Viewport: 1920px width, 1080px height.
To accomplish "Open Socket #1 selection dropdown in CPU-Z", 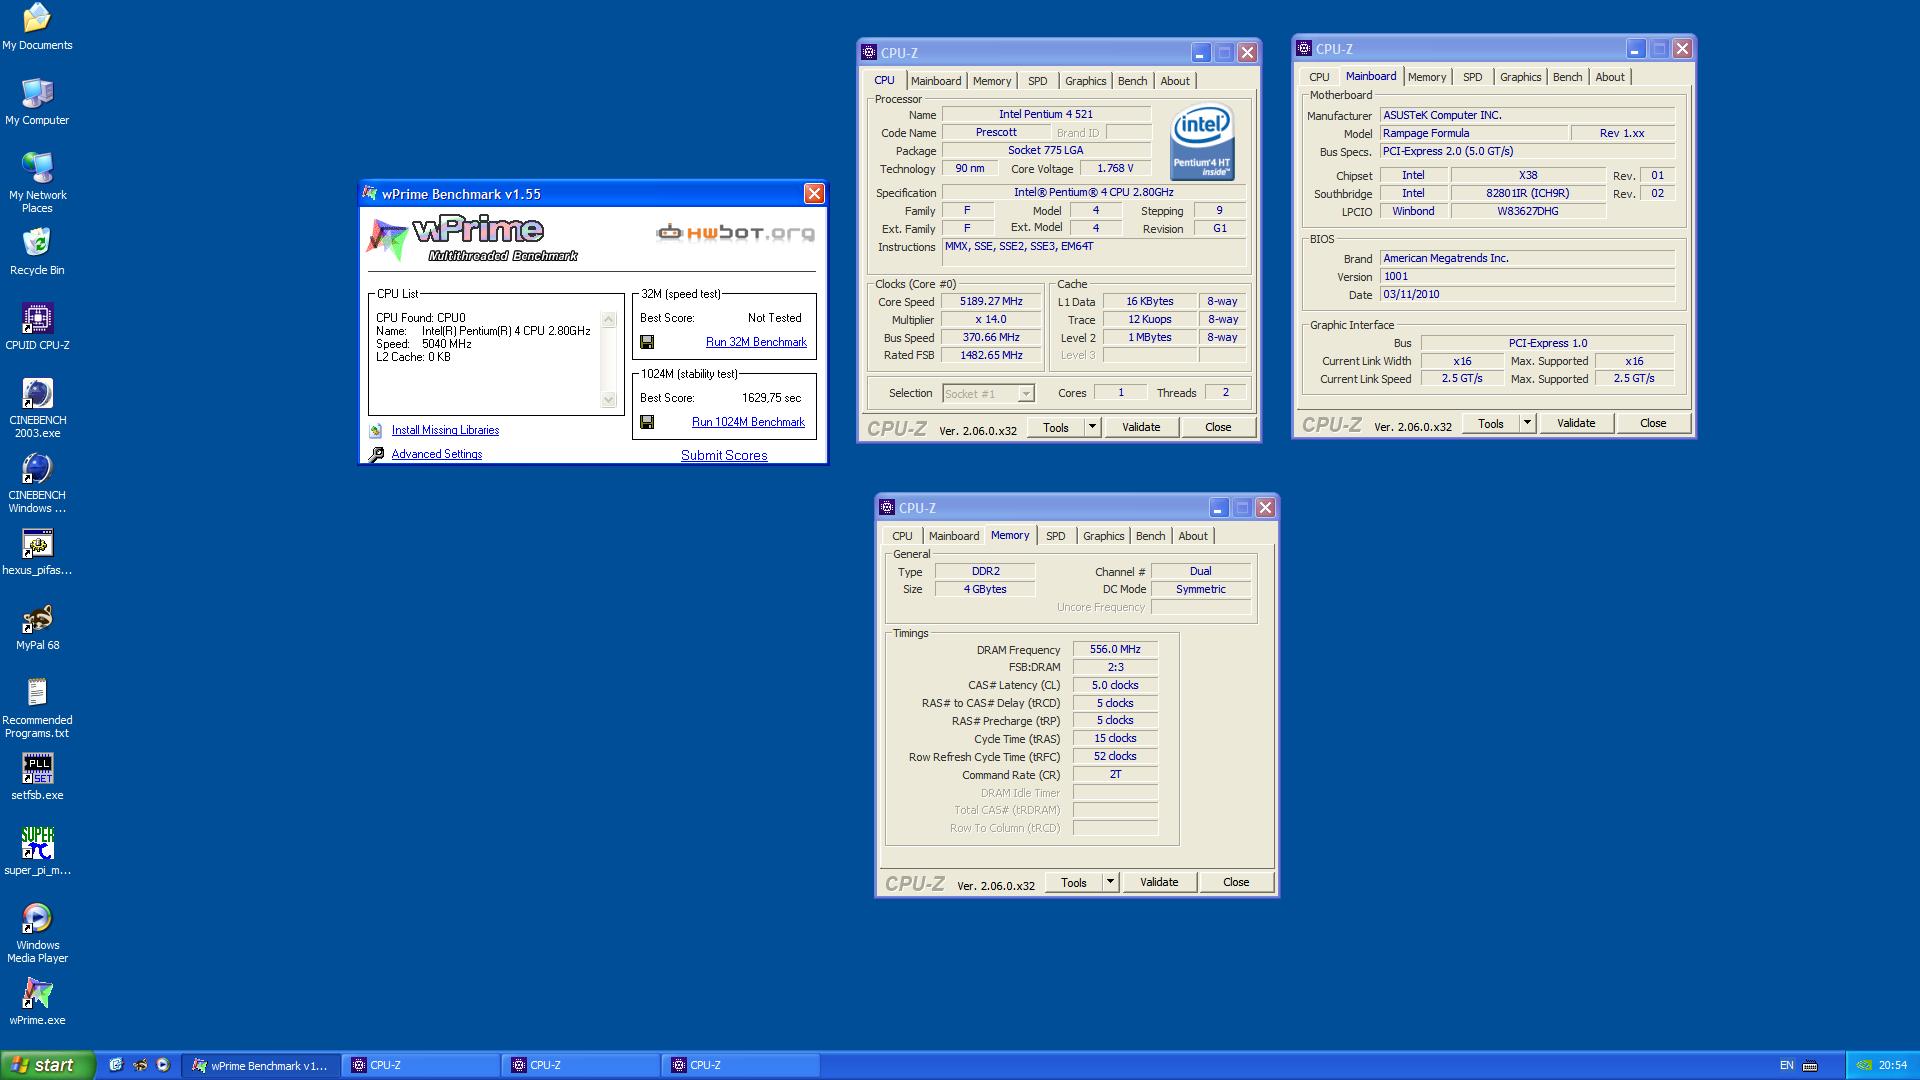I will tap(988, 394).
